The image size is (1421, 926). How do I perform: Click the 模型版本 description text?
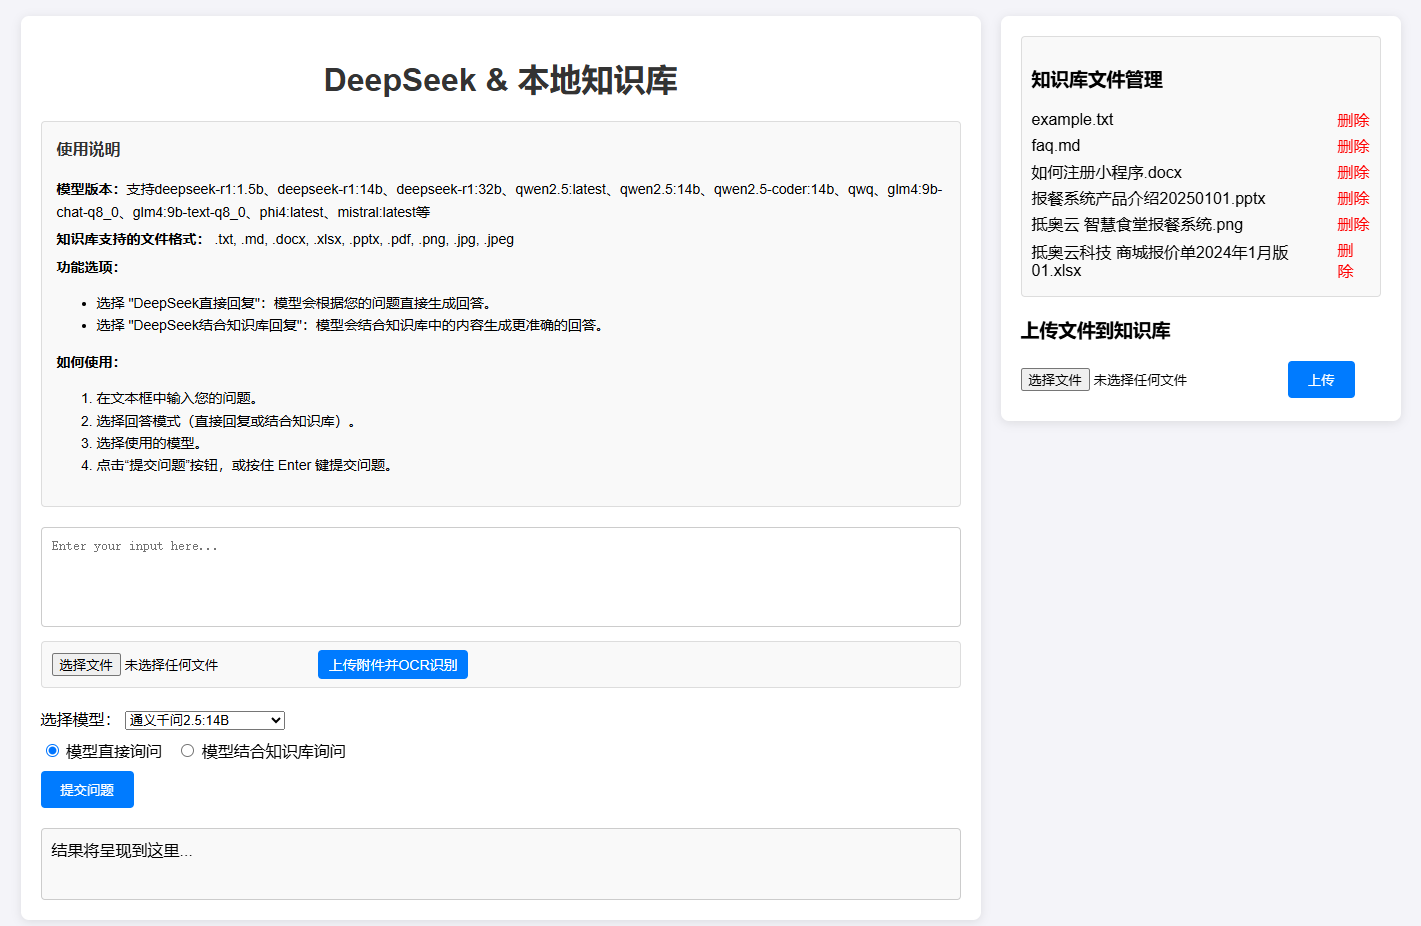[499, 200]
